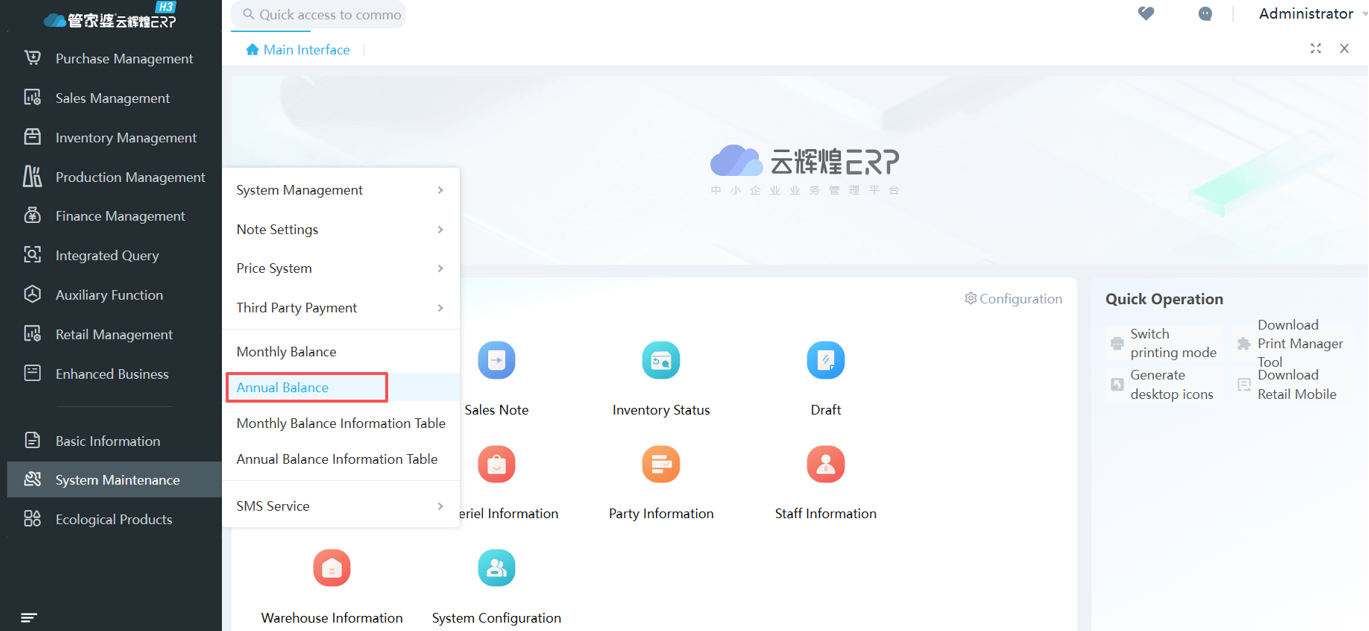Expand the System Management submenu
The height and width of the screenshot is (631, 1369).
340,190
